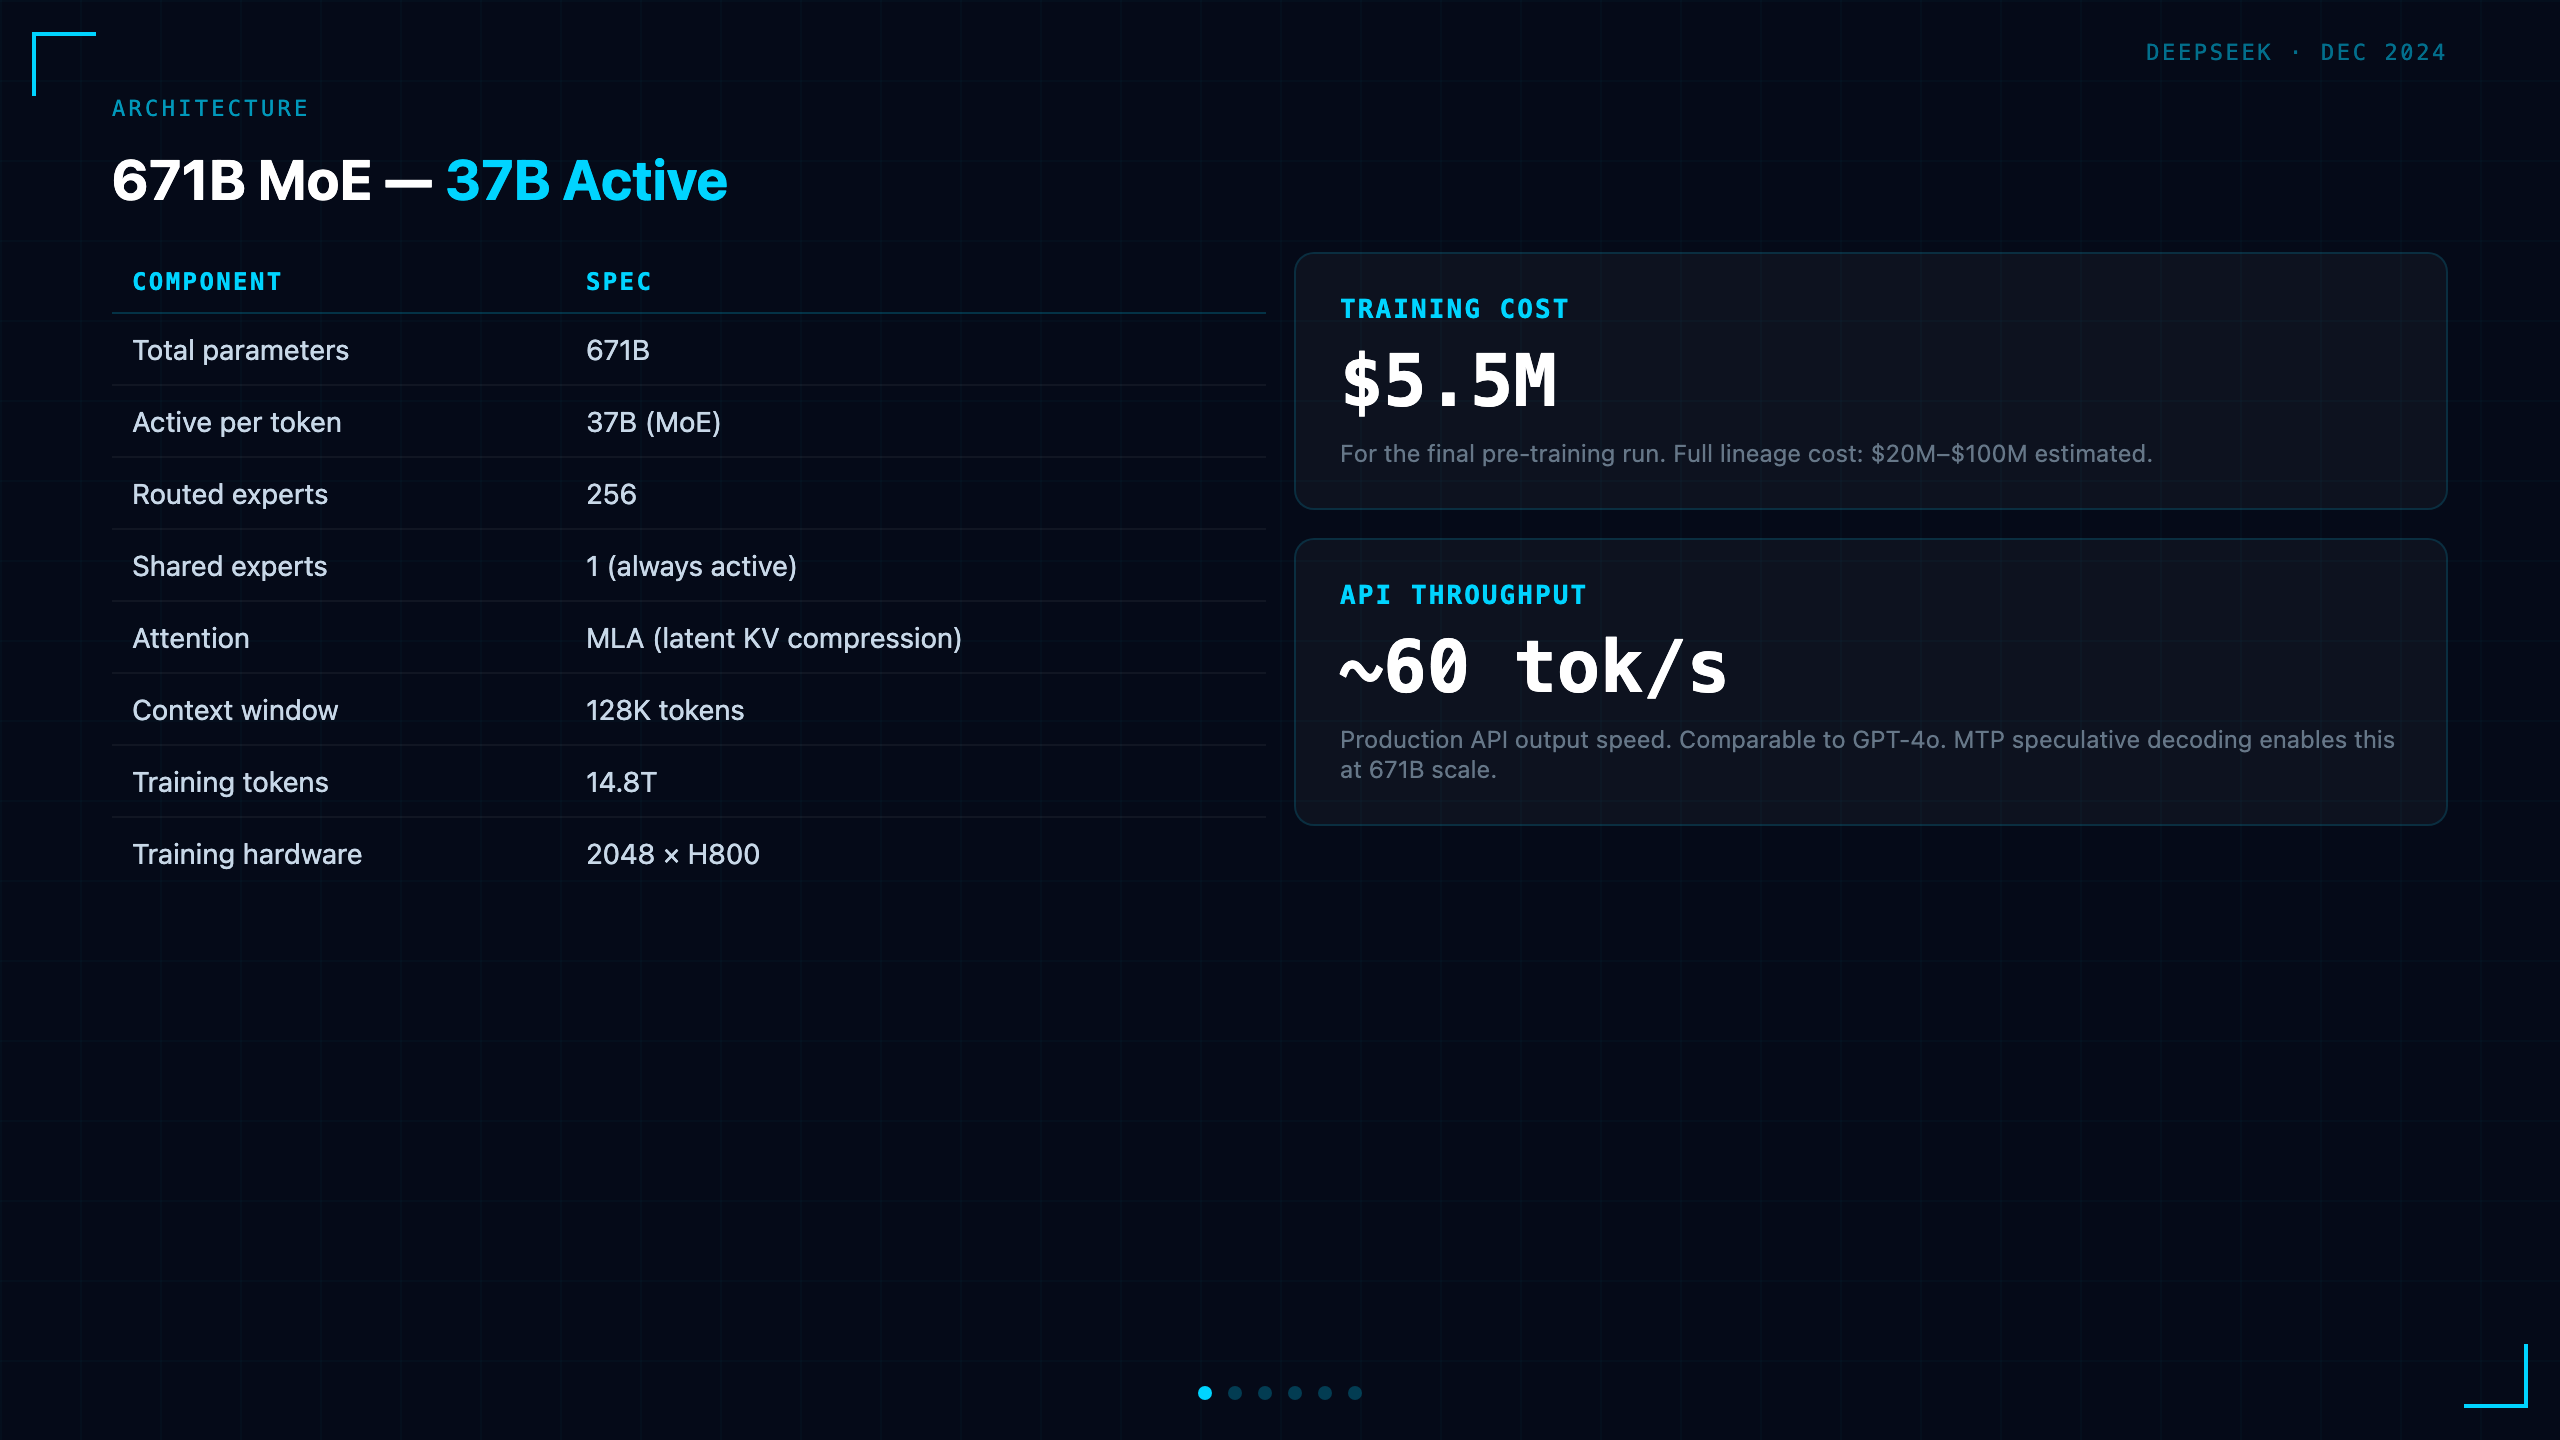Go to the first slide pagination dot
The image size is (2560, 1440).
coord(1205,1393)
